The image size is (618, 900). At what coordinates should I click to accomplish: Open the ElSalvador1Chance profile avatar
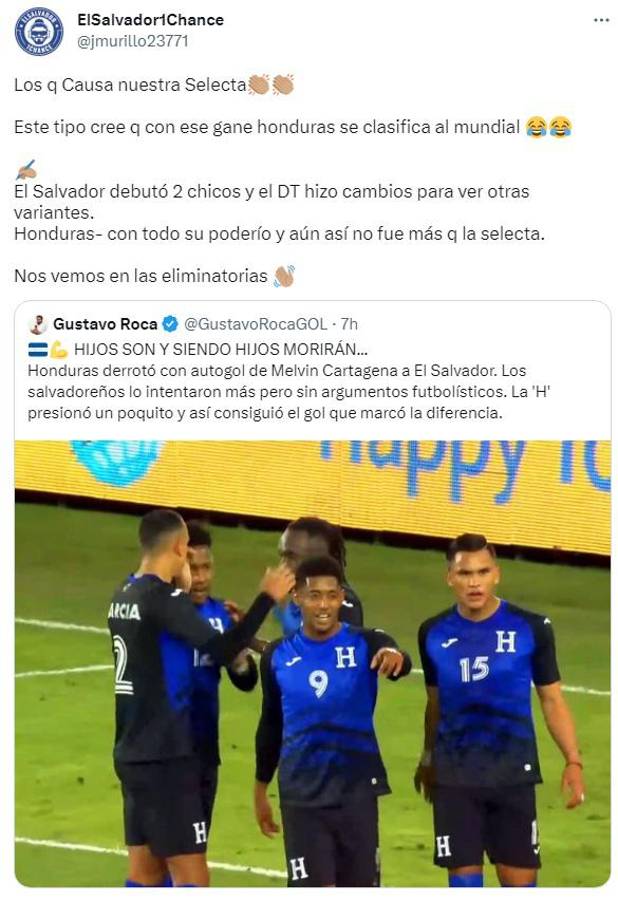pos(38,32)
